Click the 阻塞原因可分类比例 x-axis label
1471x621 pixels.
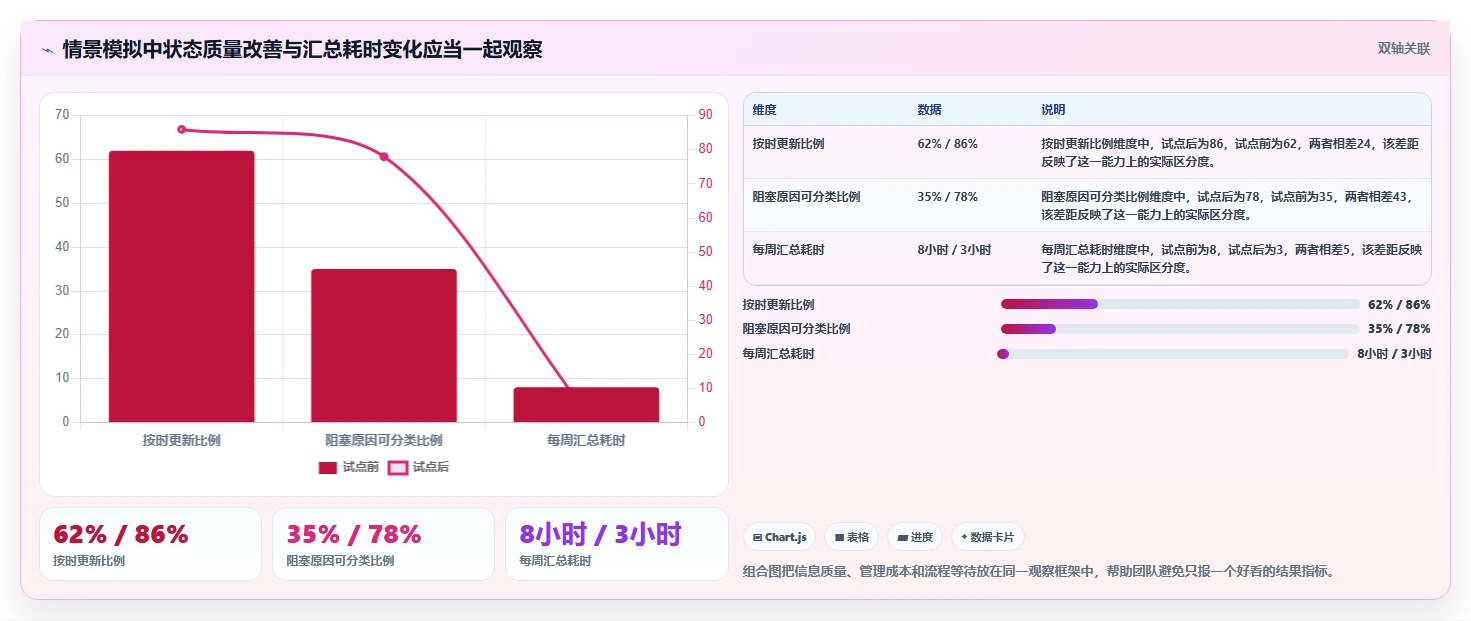coord(384,440)
